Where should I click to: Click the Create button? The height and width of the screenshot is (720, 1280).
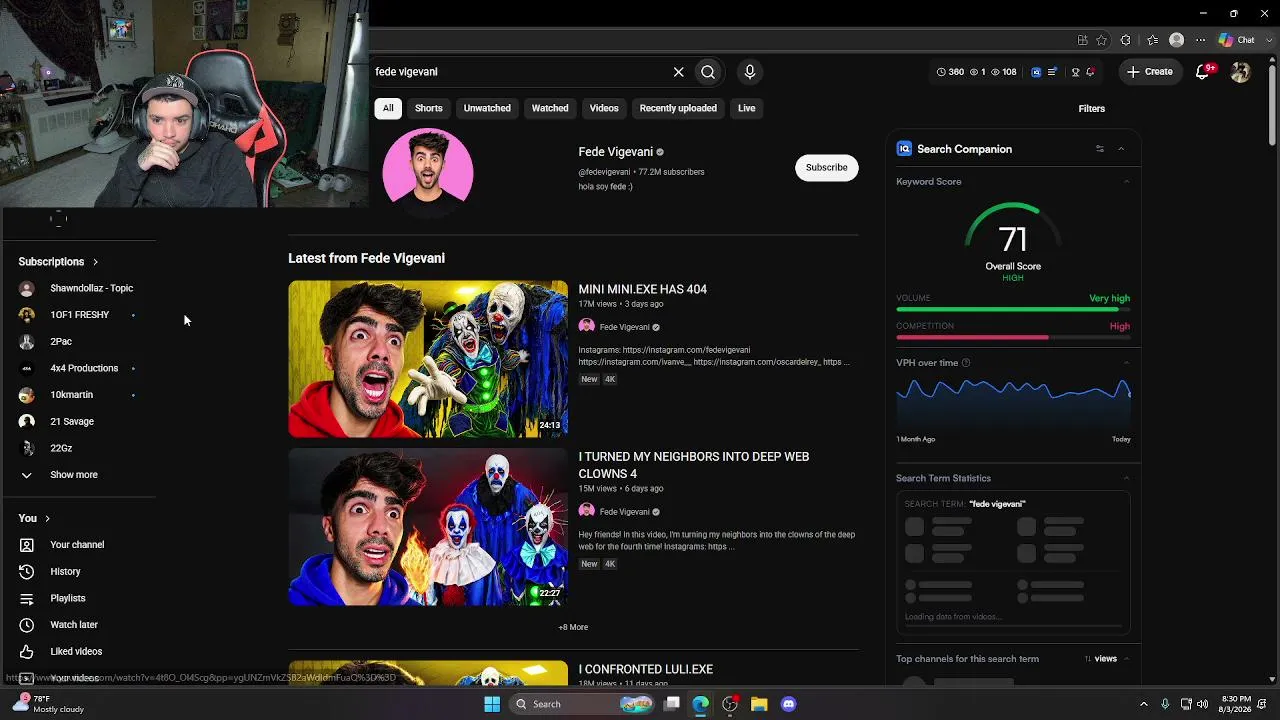[x=1149, y=72]
